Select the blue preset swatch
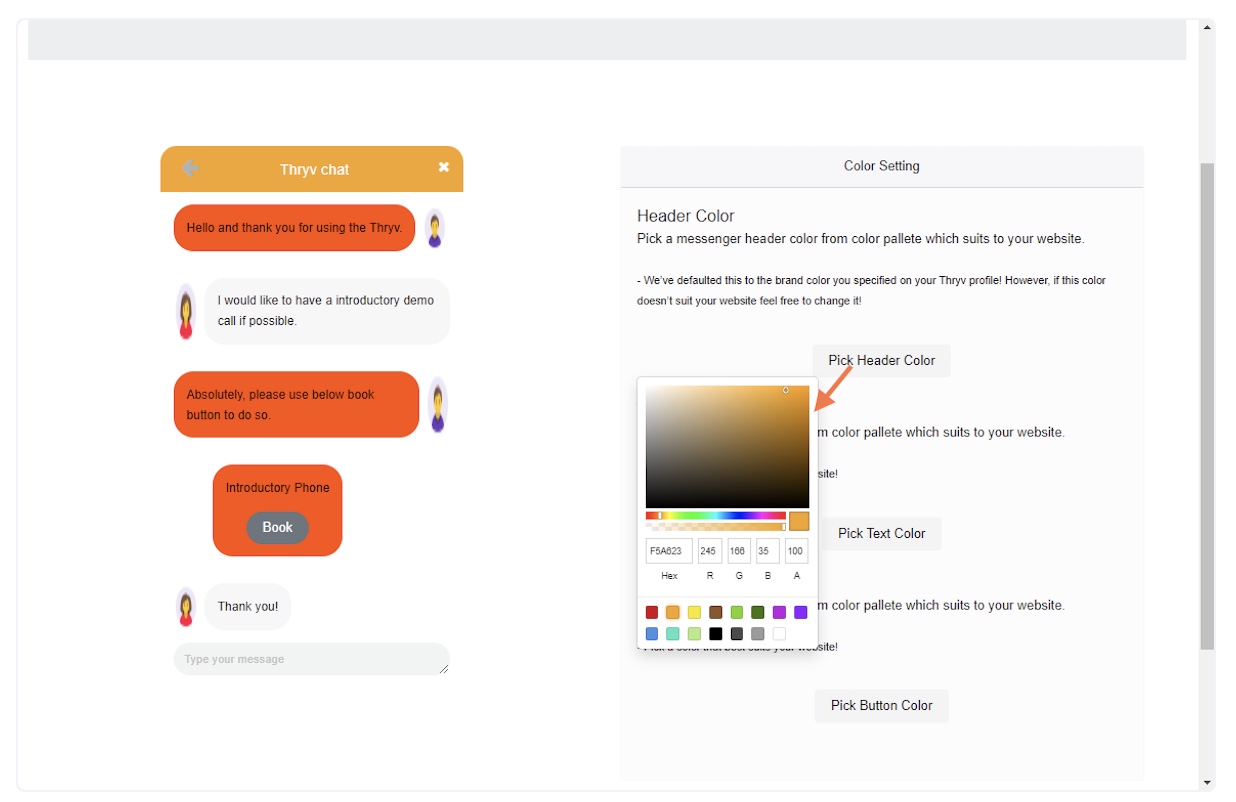 coord(652,634)
